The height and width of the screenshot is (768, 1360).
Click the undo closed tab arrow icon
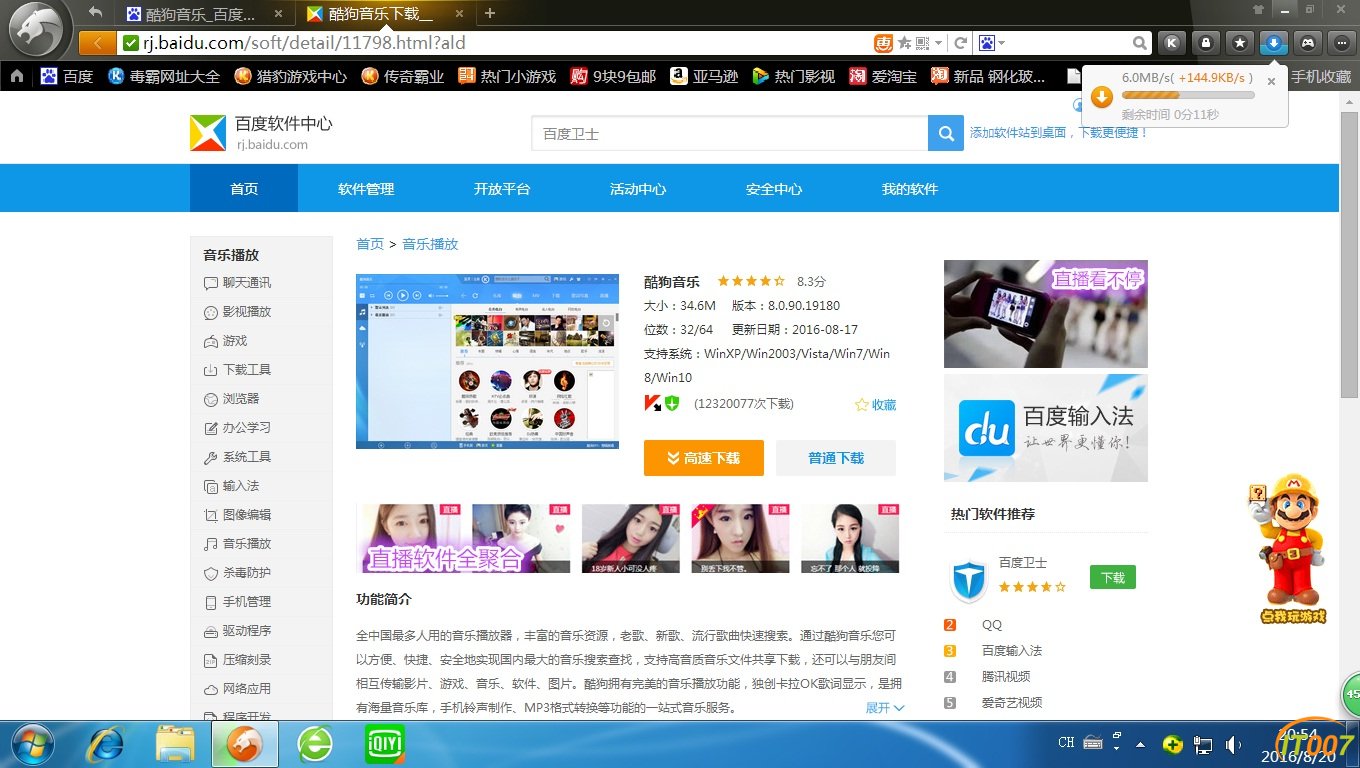tap(95, 13)
